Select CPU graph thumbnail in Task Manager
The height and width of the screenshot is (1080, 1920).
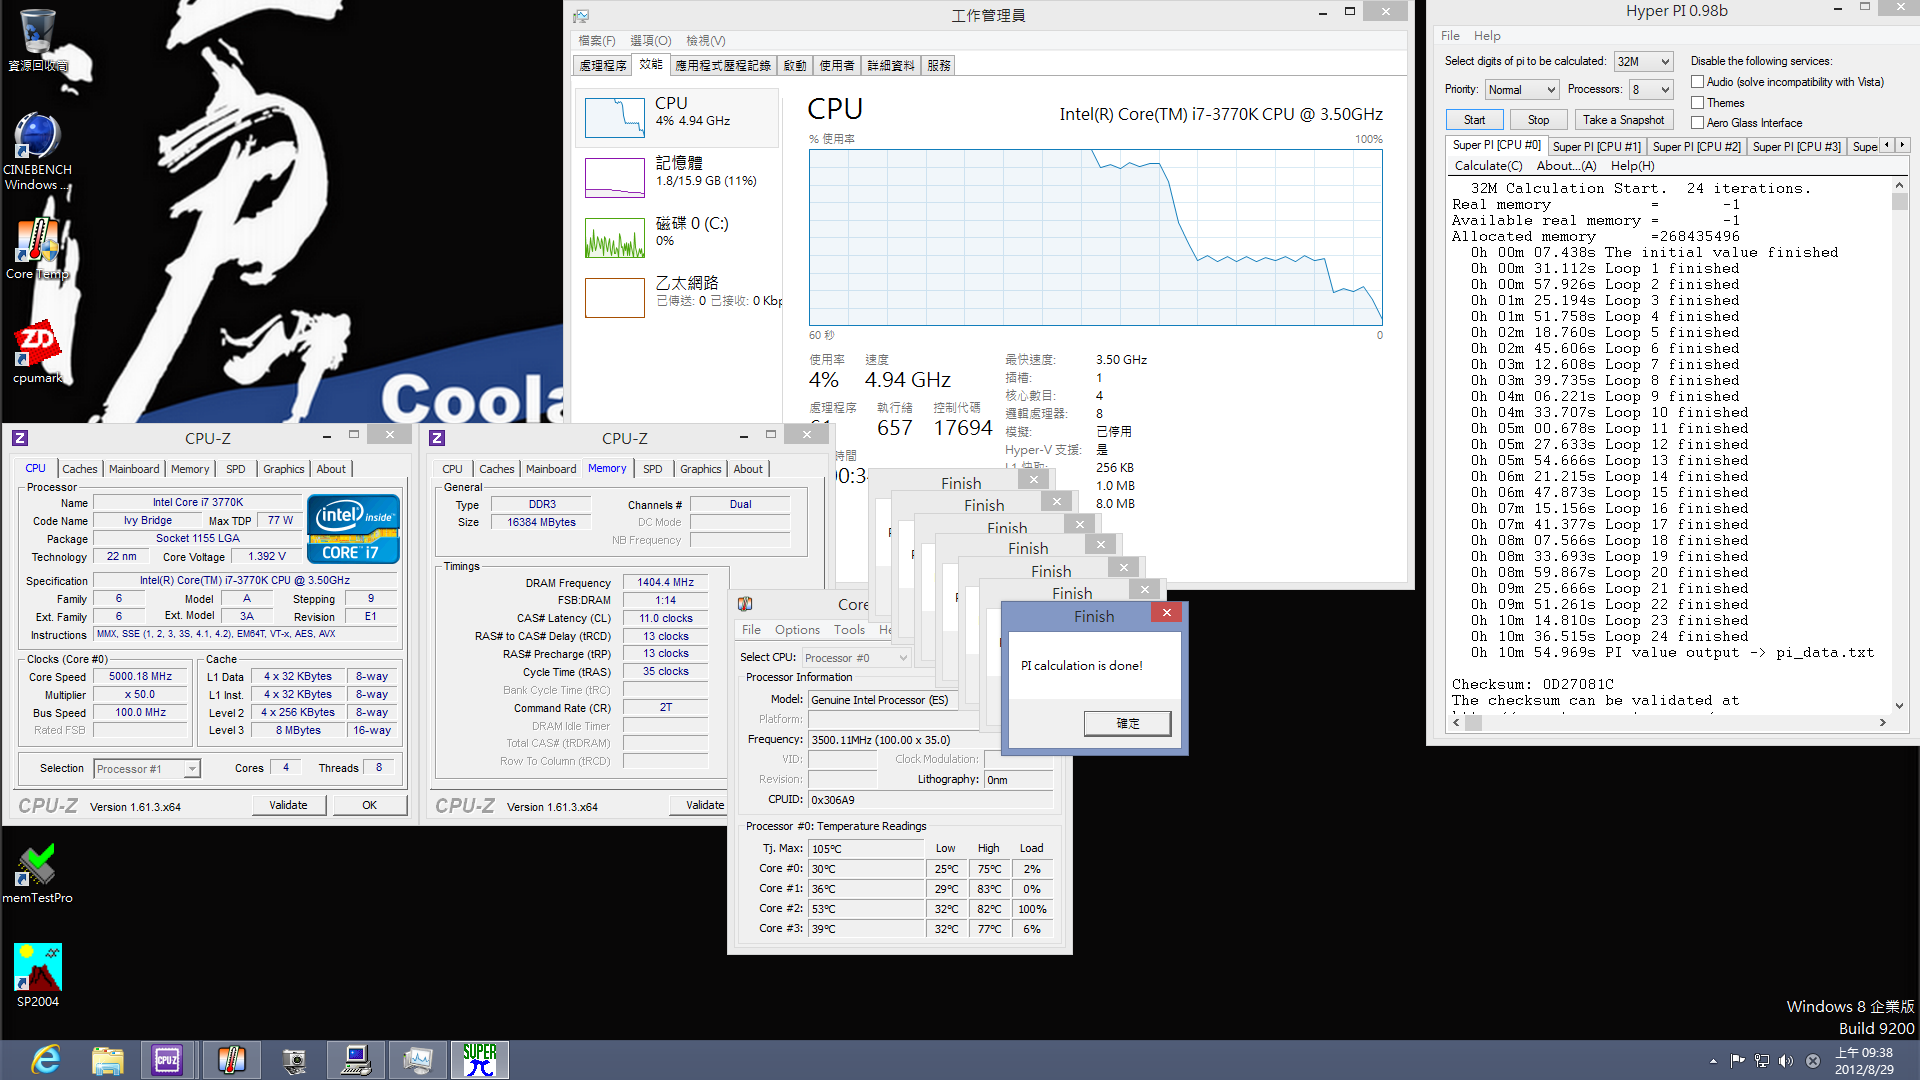614,118
